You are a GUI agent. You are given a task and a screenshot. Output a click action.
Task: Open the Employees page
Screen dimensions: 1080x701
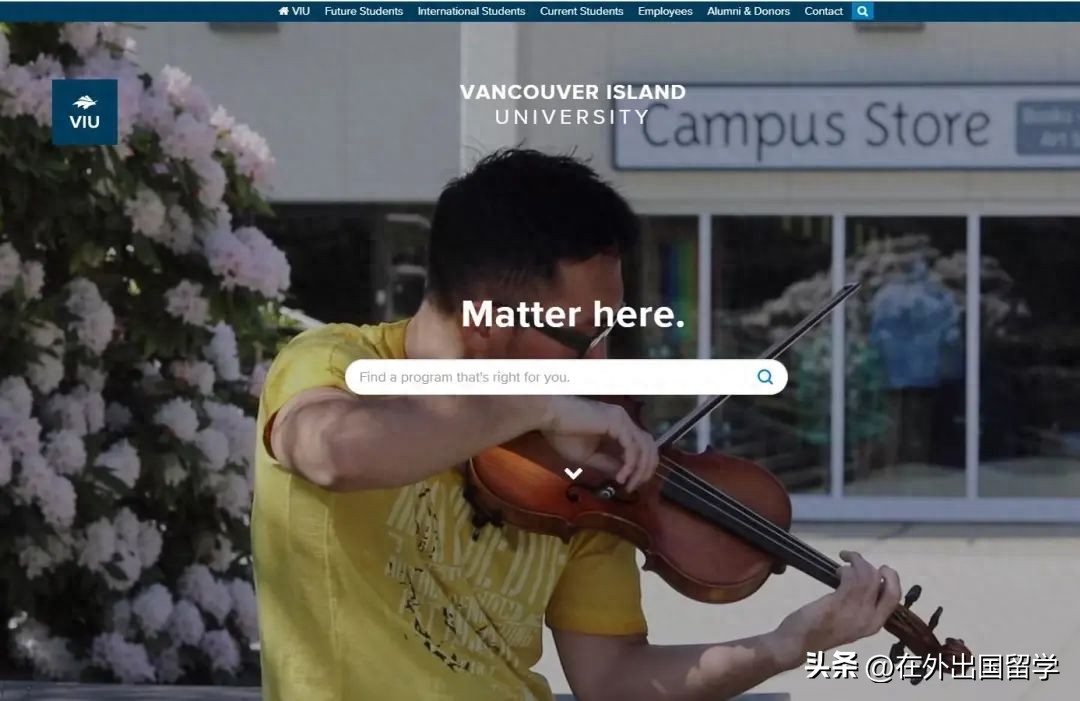tap(665, 11)
